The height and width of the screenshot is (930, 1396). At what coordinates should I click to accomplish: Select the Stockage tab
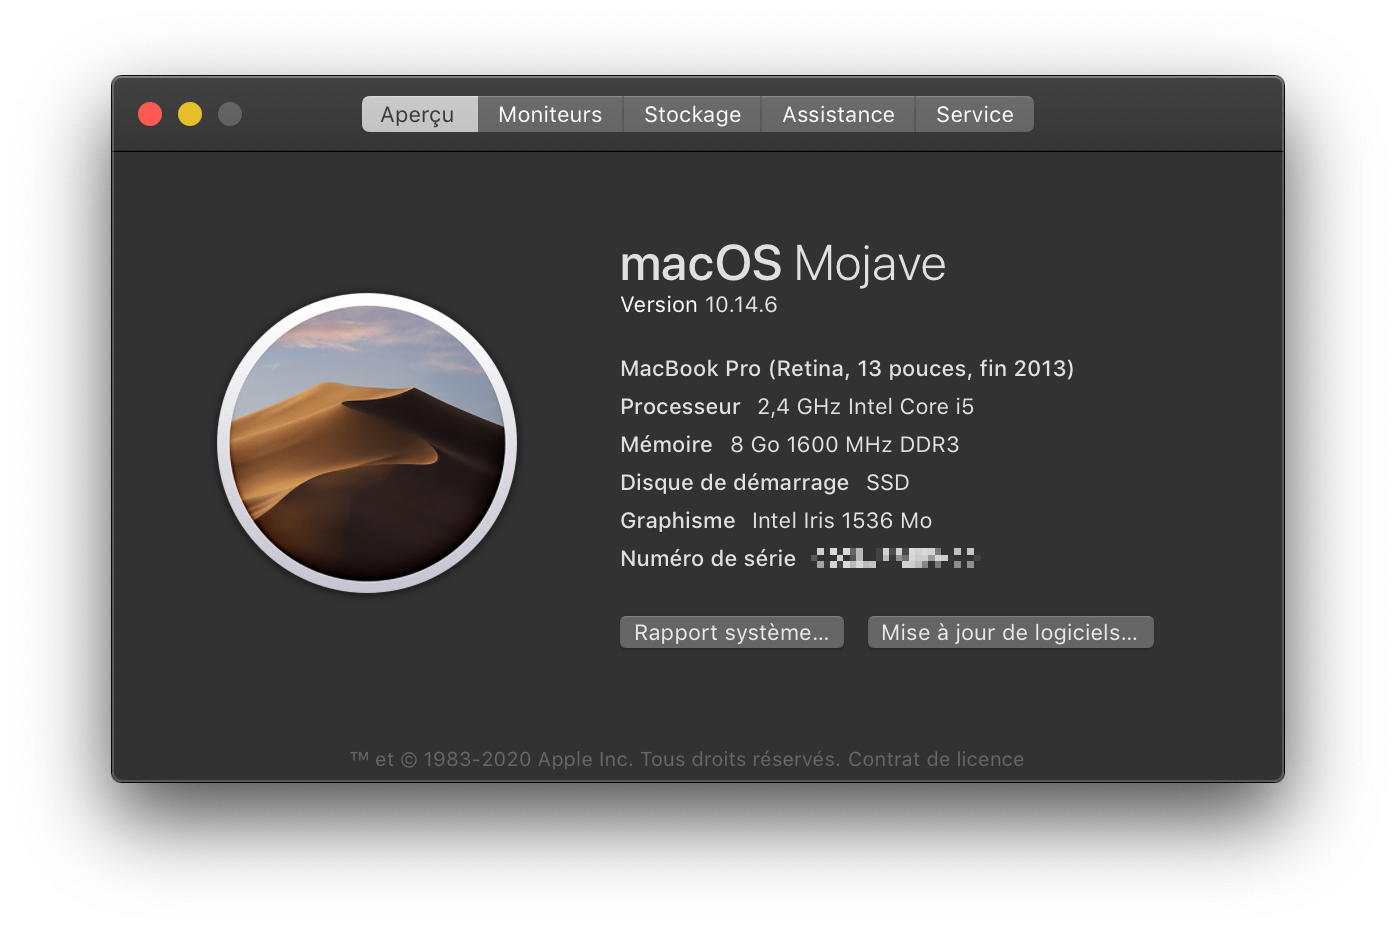[x=692, y=114]
